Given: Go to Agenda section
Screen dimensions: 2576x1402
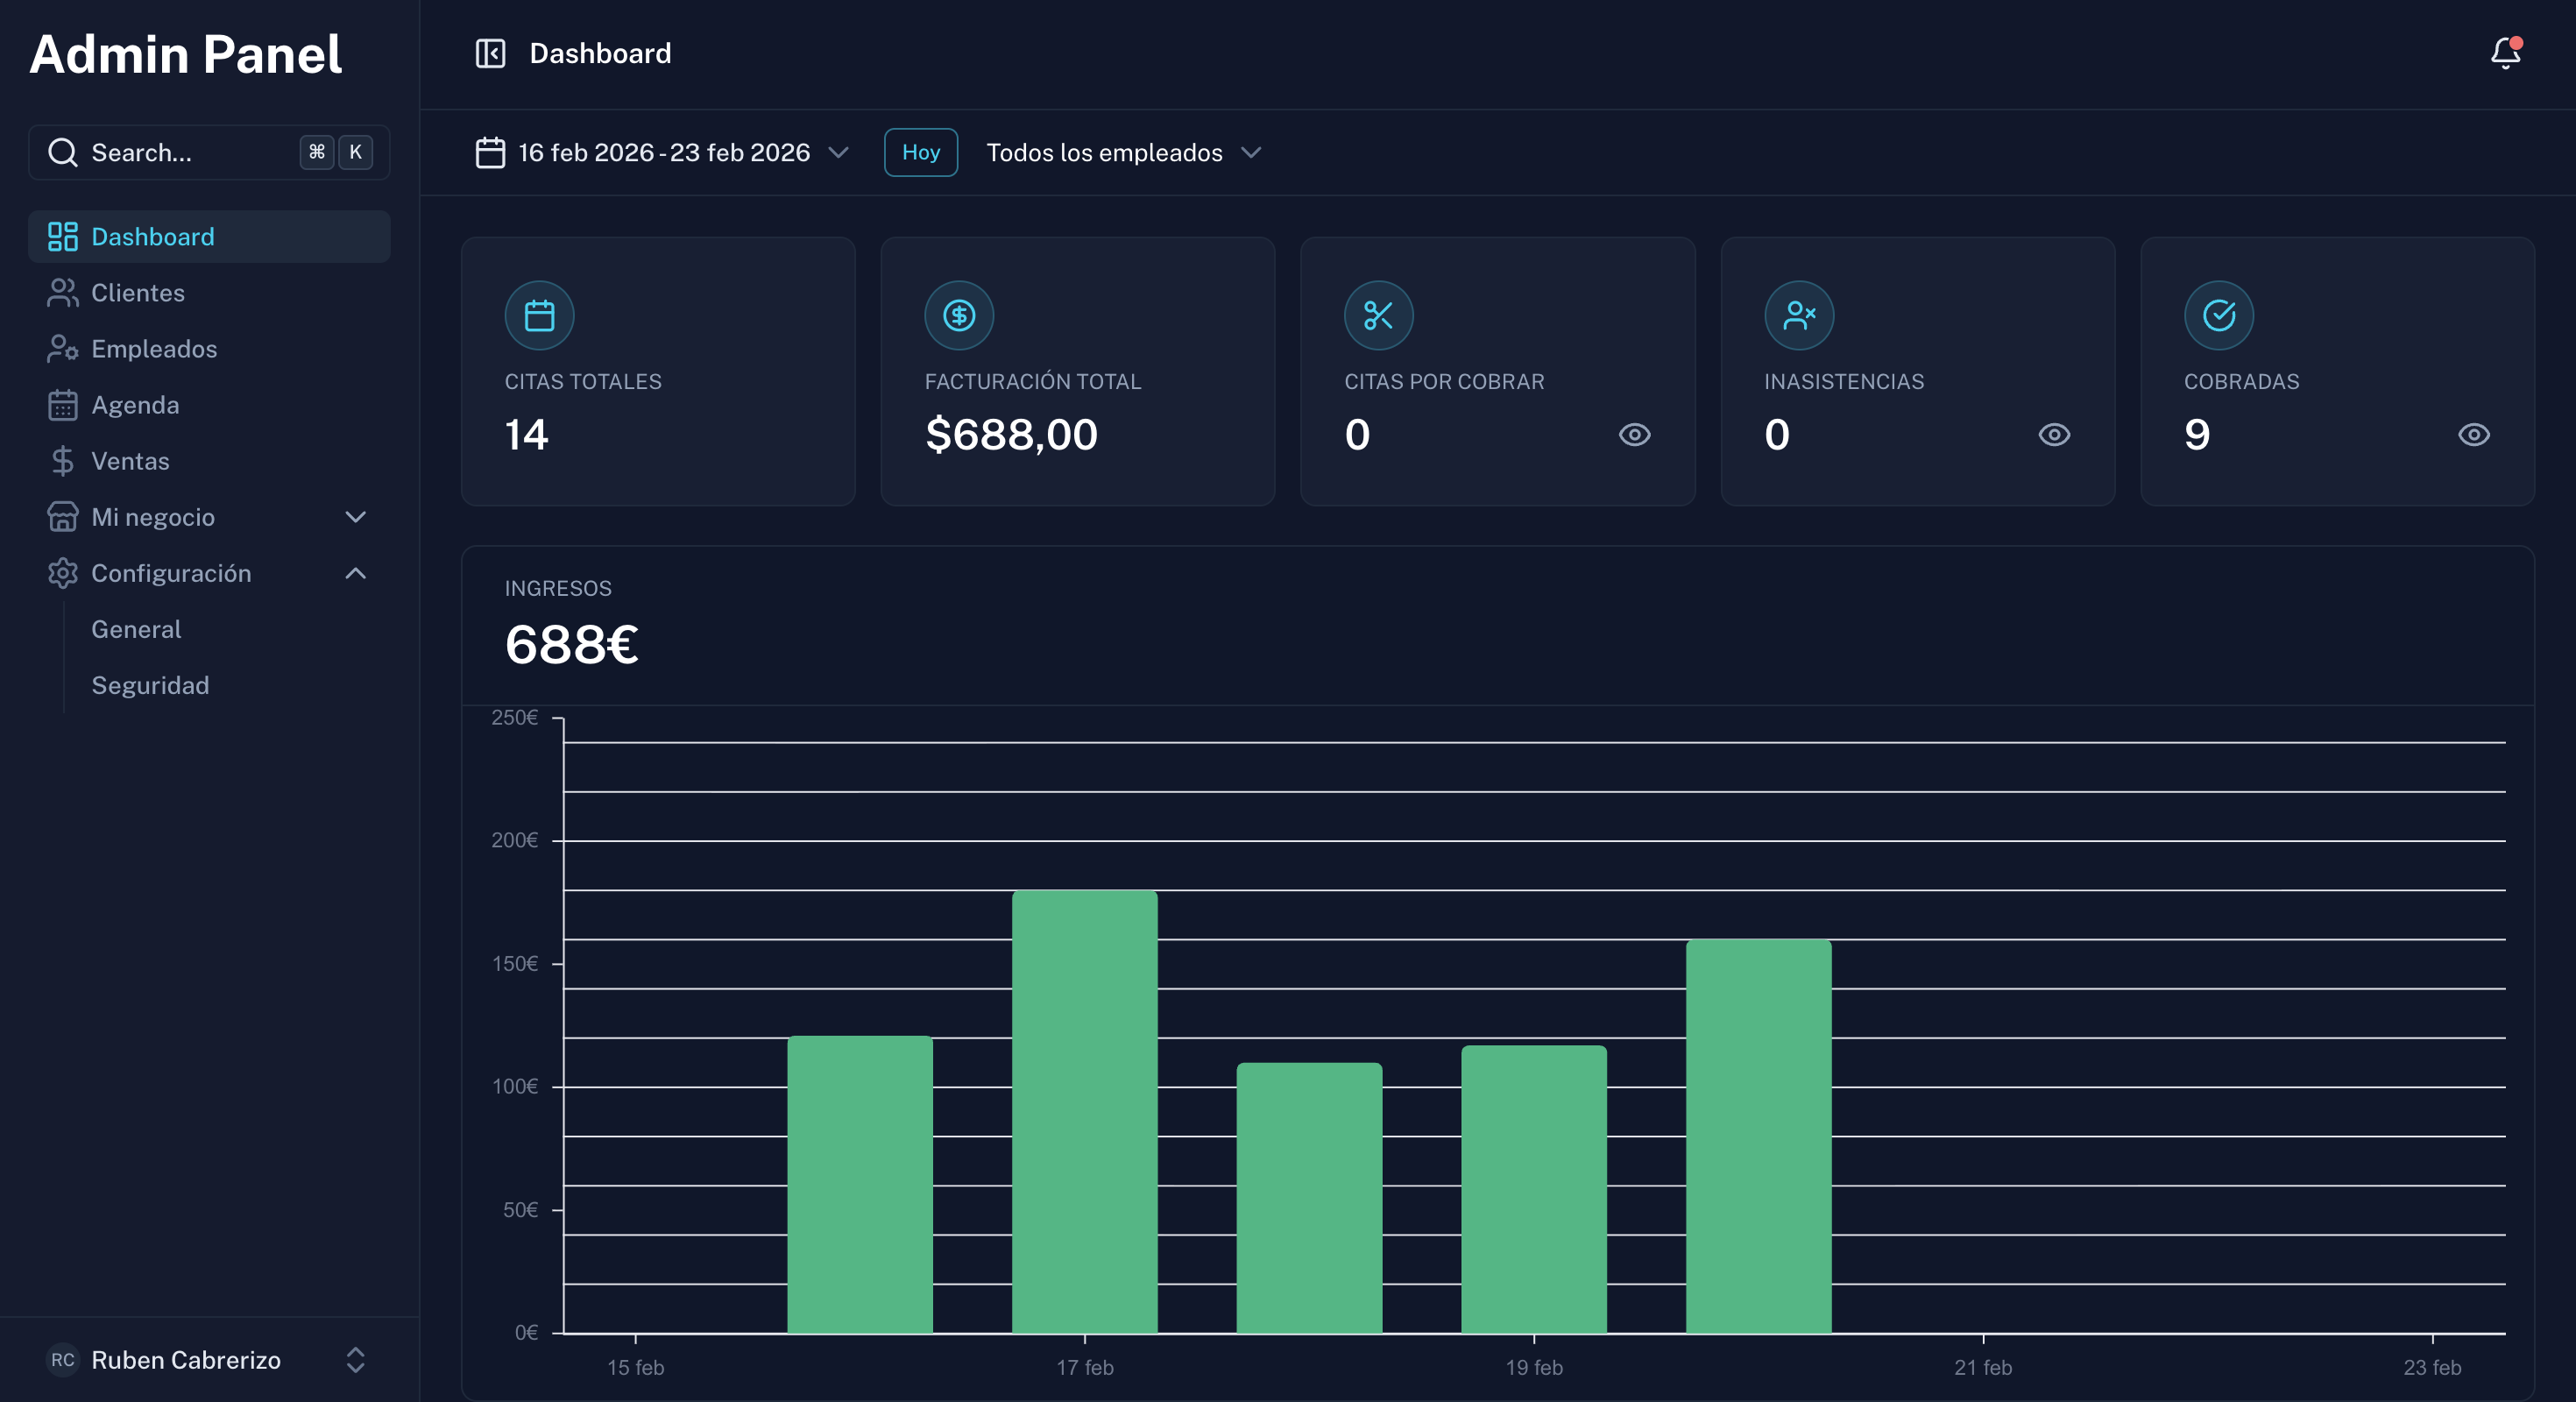Looking at the screenshot, I should pos(135,405).
